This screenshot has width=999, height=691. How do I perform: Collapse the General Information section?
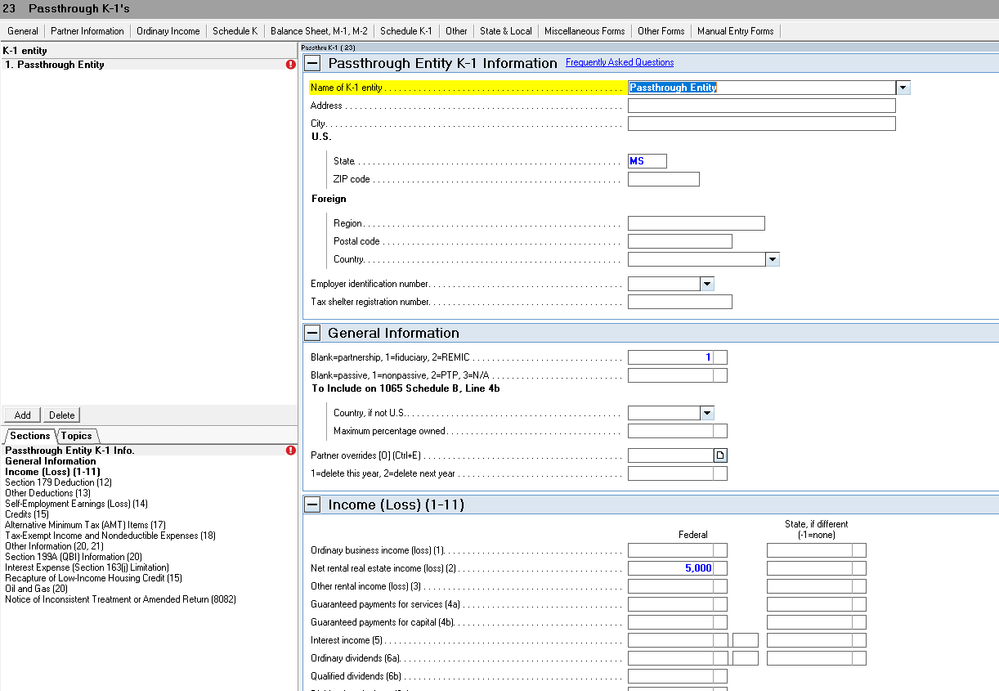click(313, 333)
